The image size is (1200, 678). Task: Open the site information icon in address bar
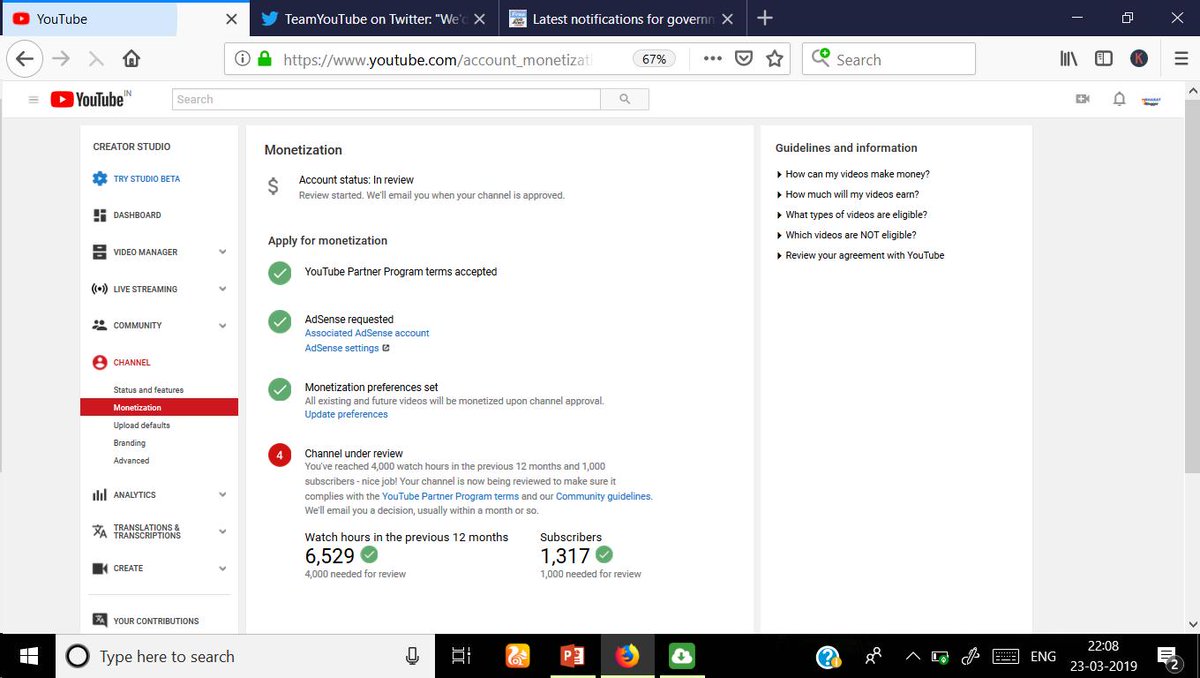click(242, 59)
